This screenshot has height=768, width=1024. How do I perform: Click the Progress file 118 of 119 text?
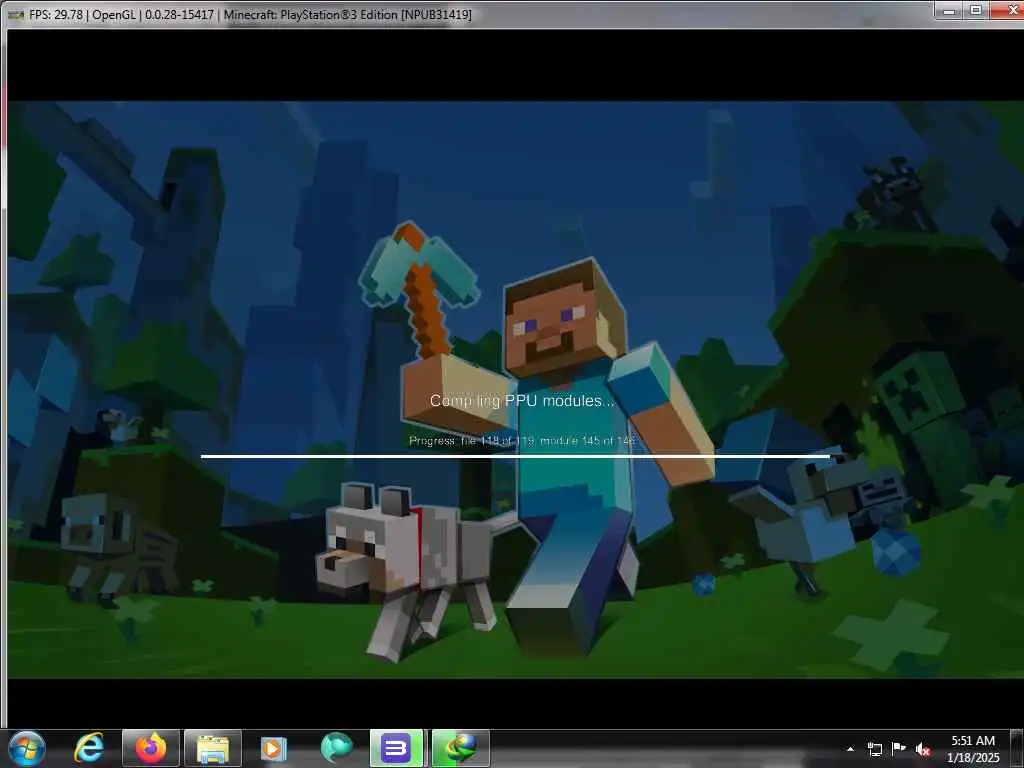(522, 441)
